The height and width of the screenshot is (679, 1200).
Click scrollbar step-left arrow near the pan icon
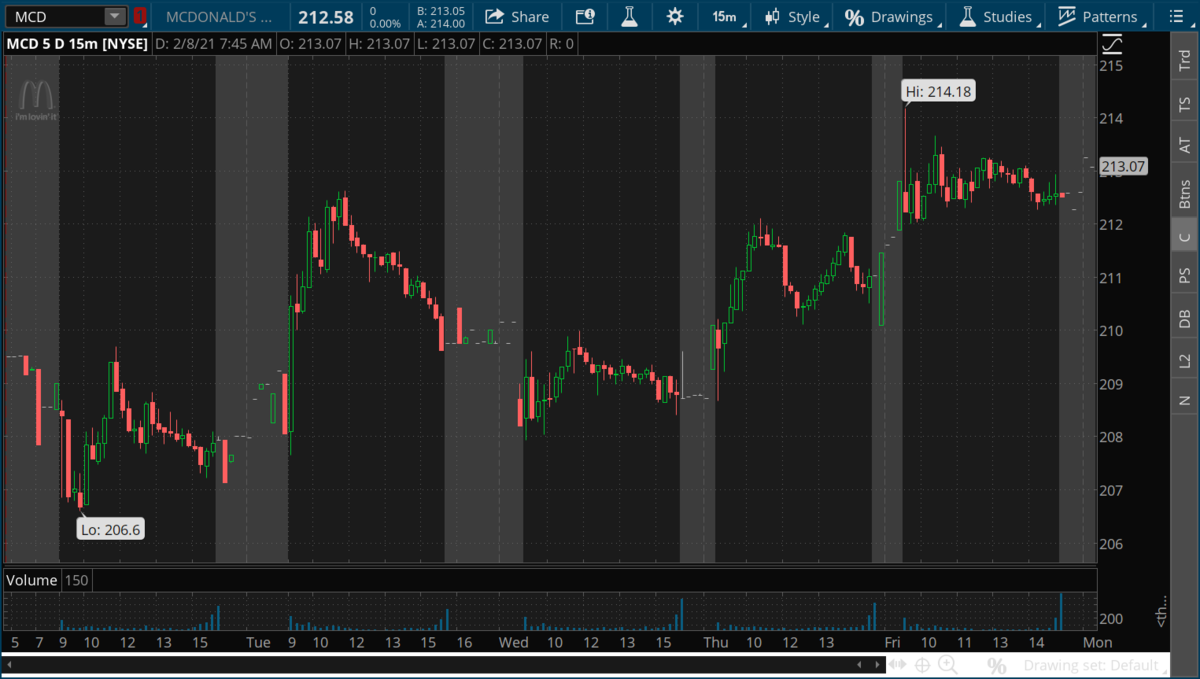tap(860, 664)
